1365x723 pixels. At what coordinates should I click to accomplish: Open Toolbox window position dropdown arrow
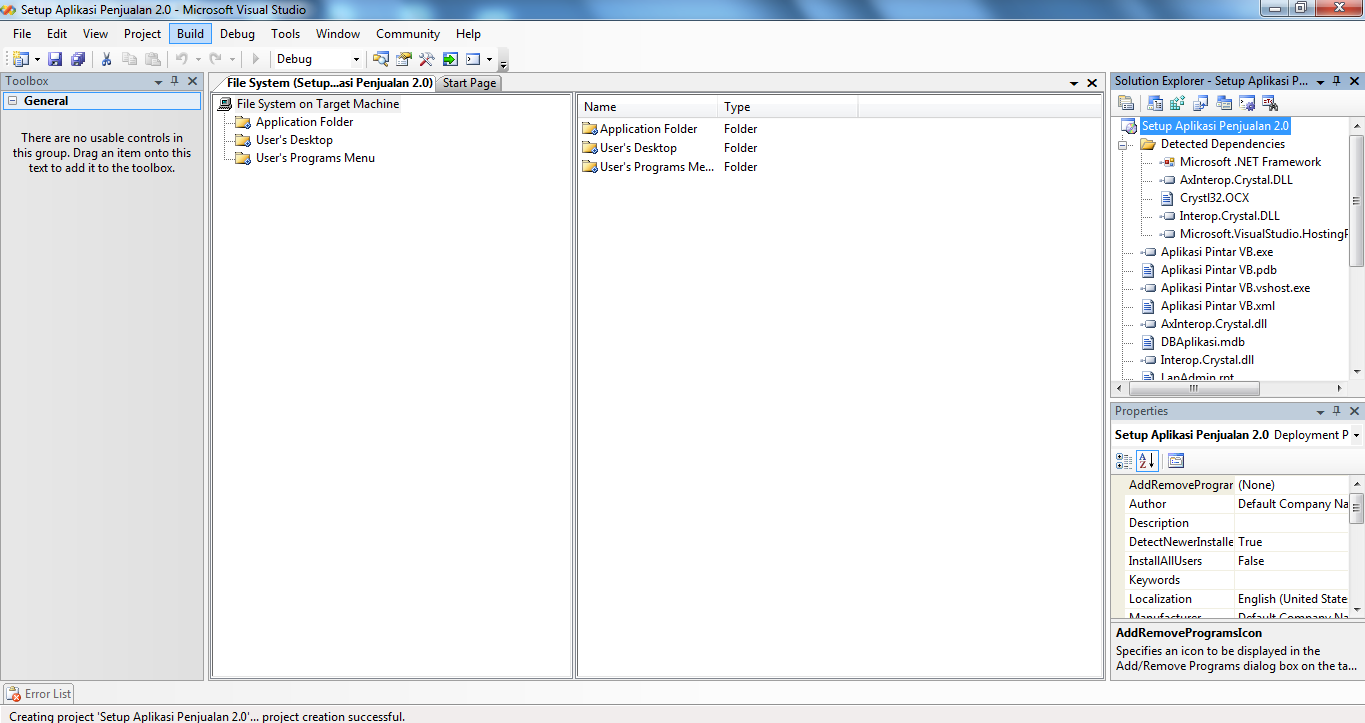[x=158, y=81]
